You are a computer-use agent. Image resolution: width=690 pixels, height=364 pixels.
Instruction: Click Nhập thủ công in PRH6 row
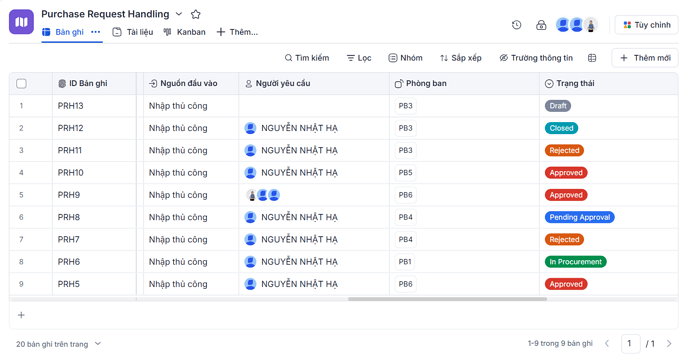coord(178,262)
